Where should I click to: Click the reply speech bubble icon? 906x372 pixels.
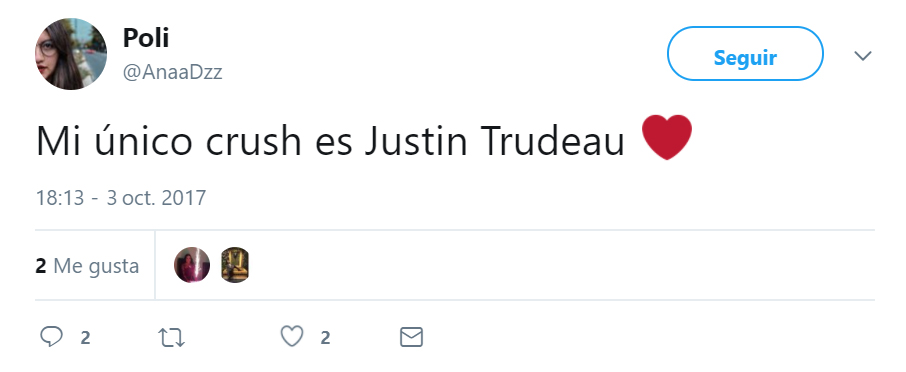[51, 337]
